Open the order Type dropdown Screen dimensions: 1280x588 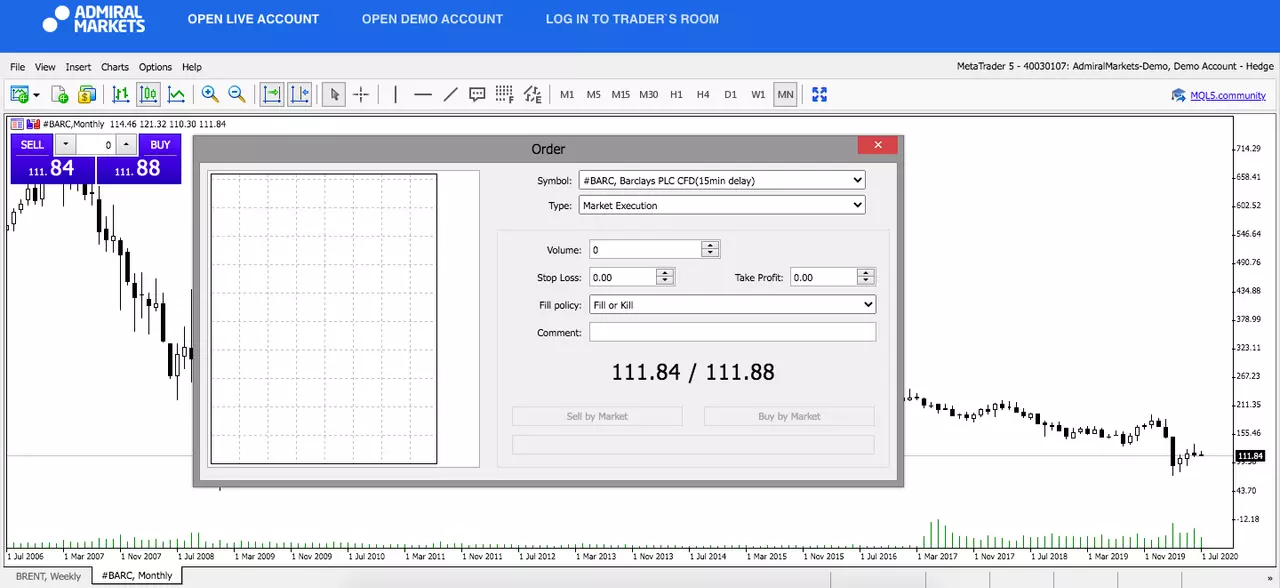click(x=722, y=205)
